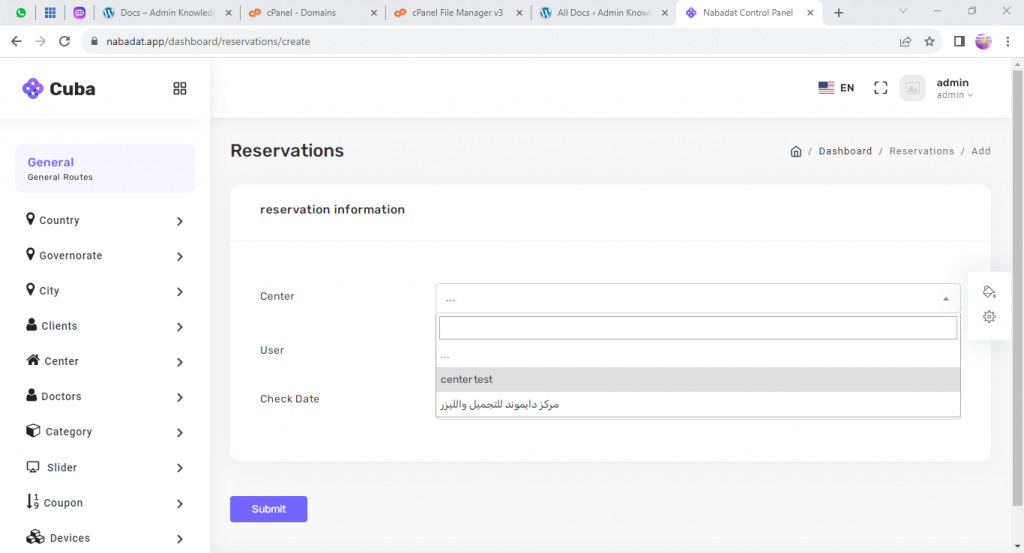Open the EN language selector
Screen dimensions: 1024x553
[x=836, y=88]
